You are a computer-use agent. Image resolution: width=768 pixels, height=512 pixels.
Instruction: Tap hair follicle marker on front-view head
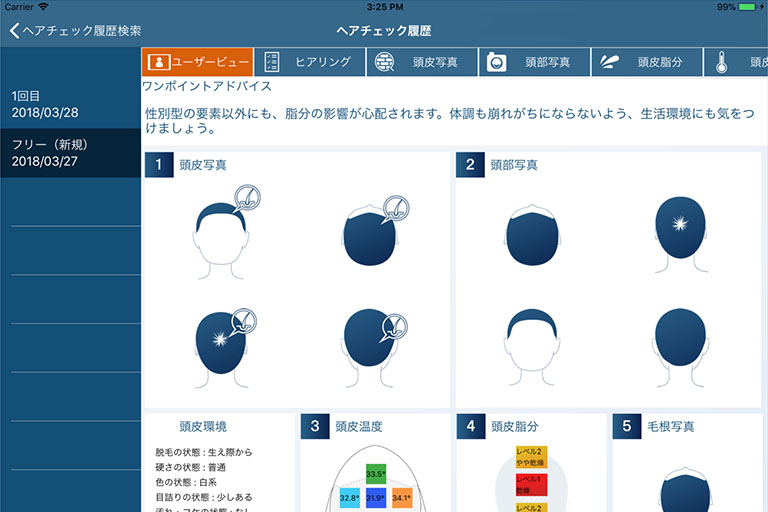pyautogui.click(x=247, y=198)
